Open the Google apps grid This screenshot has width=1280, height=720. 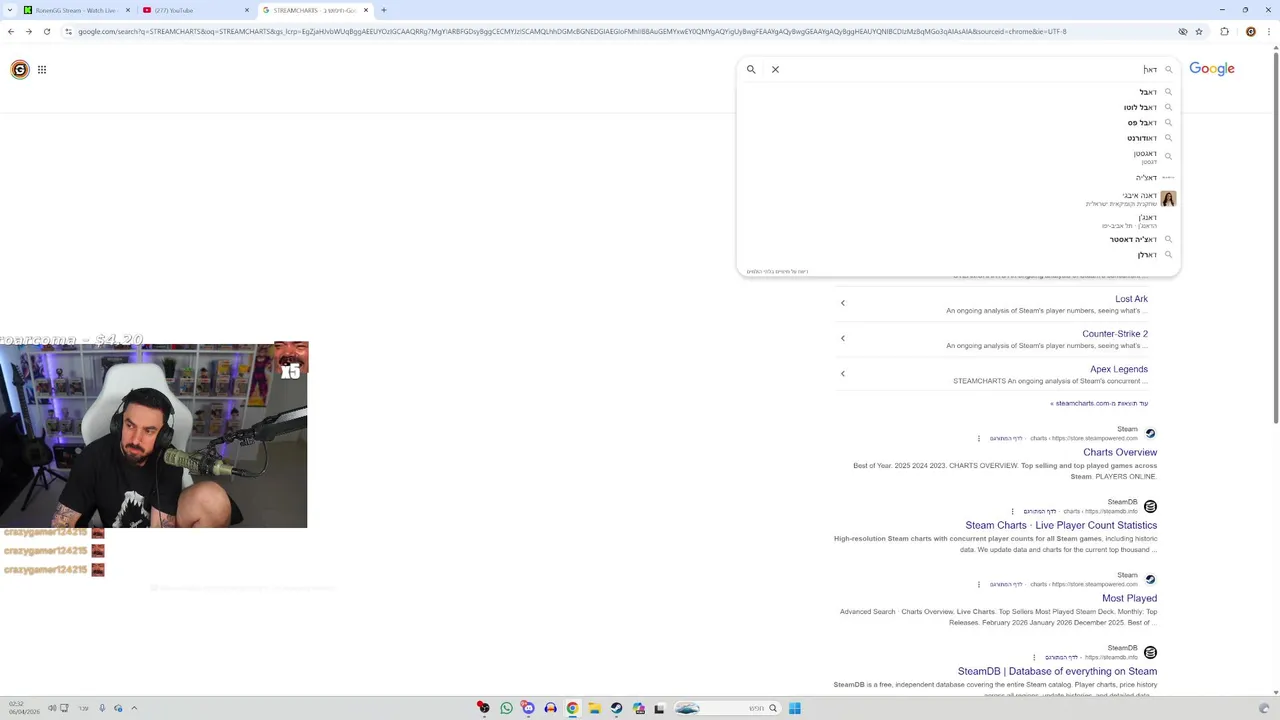(x=42, y=69)
